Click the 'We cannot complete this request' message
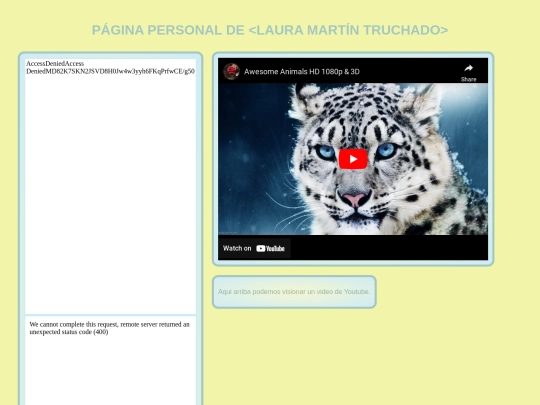 [x=110, y=328]
